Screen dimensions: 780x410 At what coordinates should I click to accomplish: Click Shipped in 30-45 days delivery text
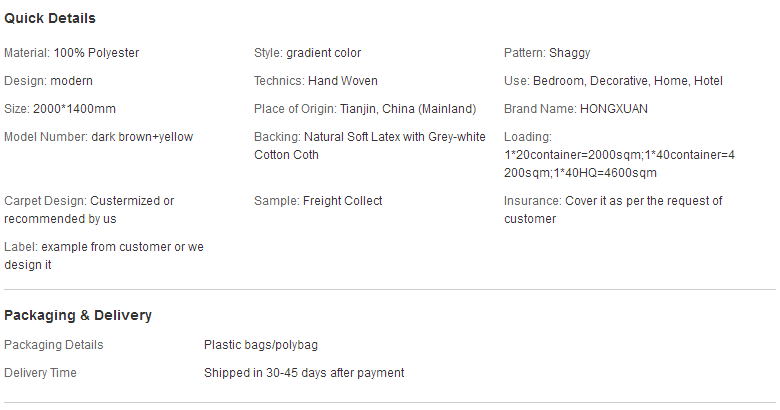pos(304,373)
